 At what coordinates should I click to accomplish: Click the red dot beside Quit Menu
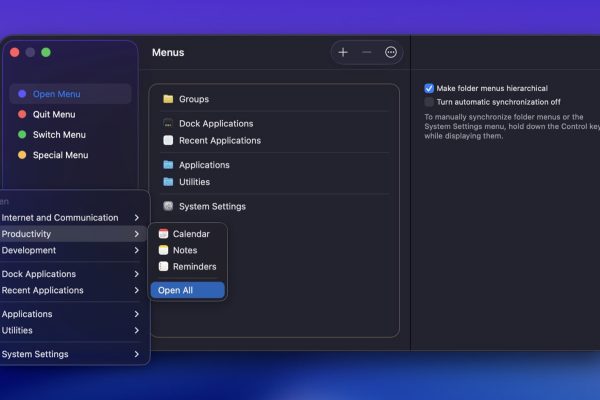coord(22,114)
